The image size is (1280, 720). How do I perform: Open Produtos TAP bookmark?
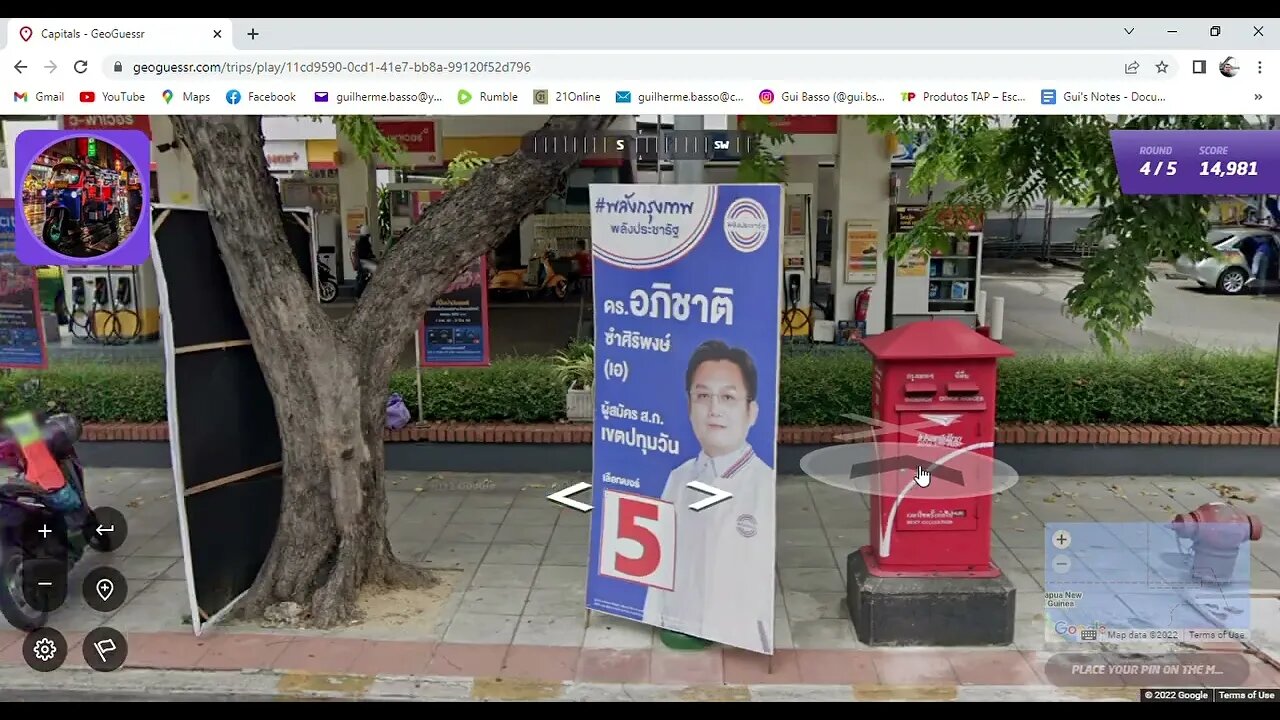point(964,97)
